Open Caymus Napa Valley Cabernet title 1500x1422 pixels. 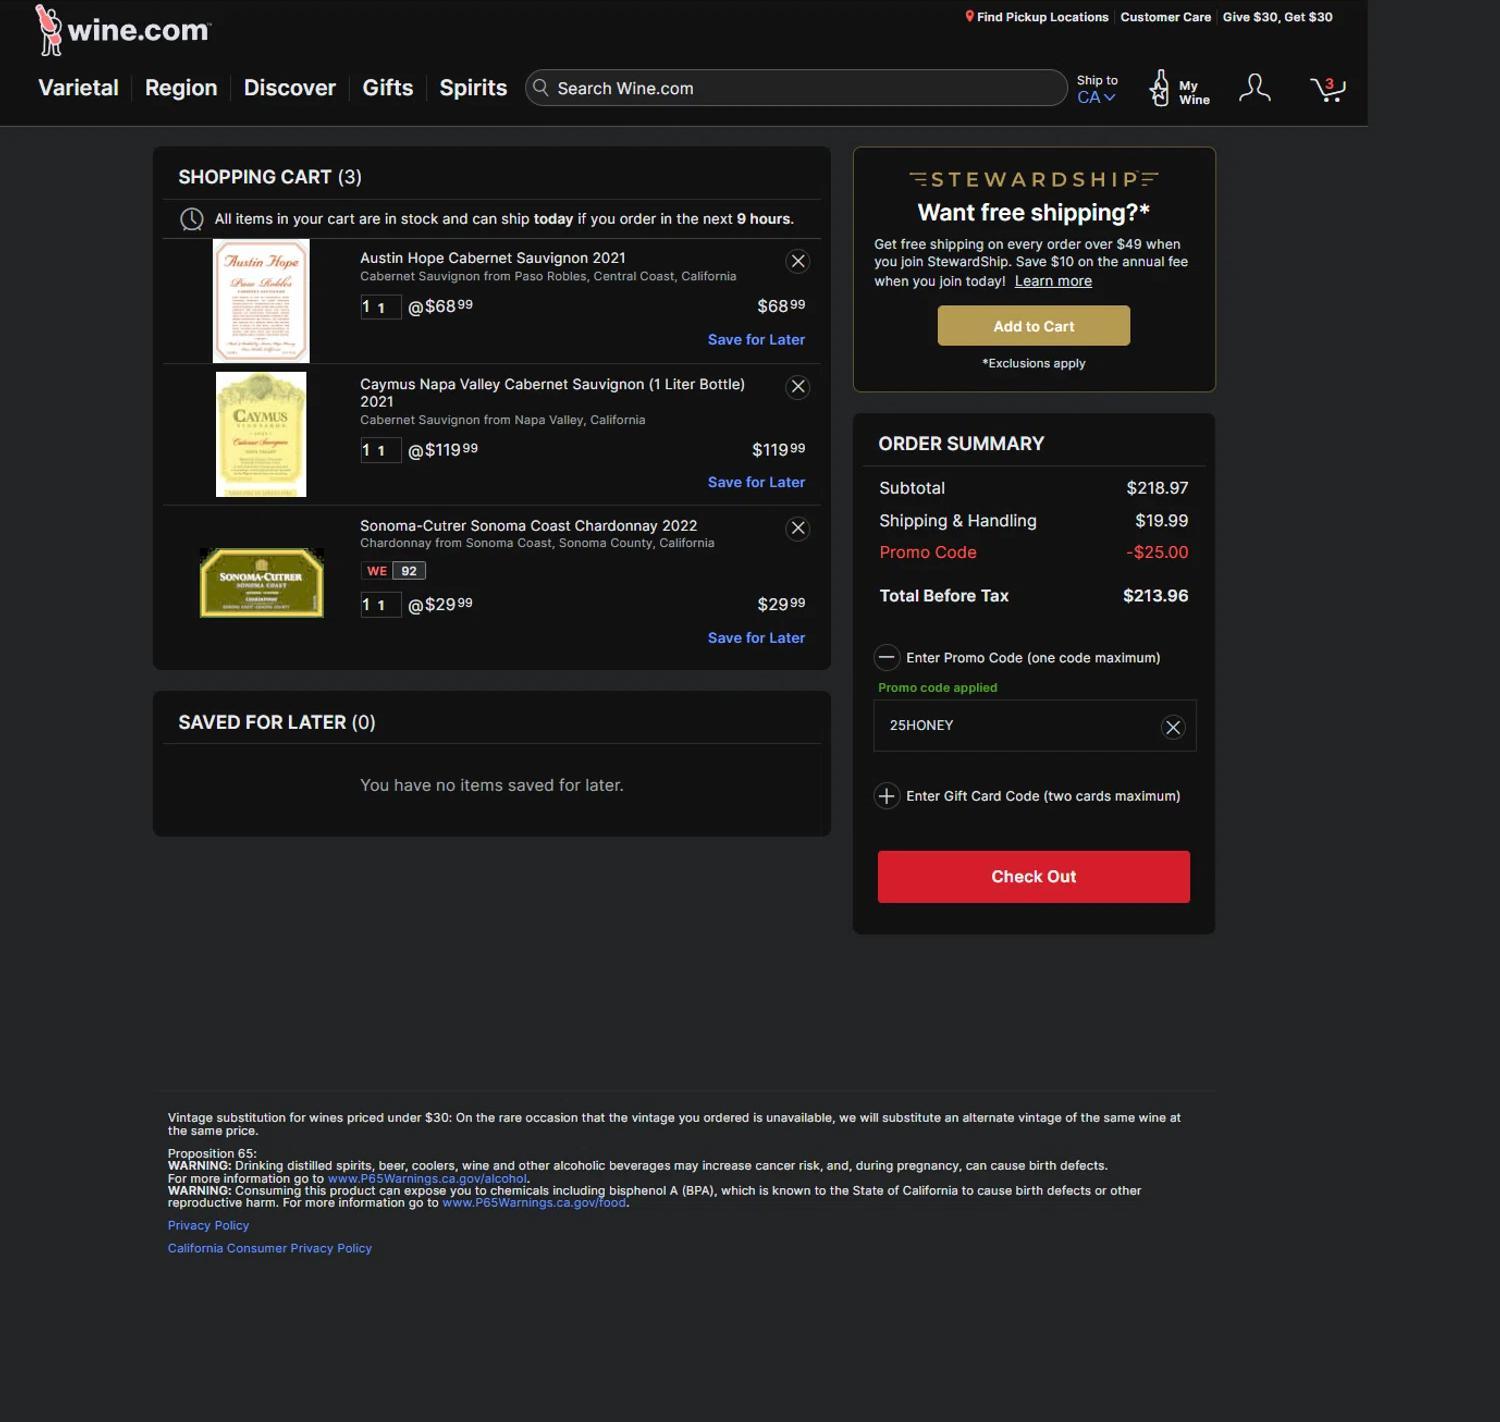552,393
